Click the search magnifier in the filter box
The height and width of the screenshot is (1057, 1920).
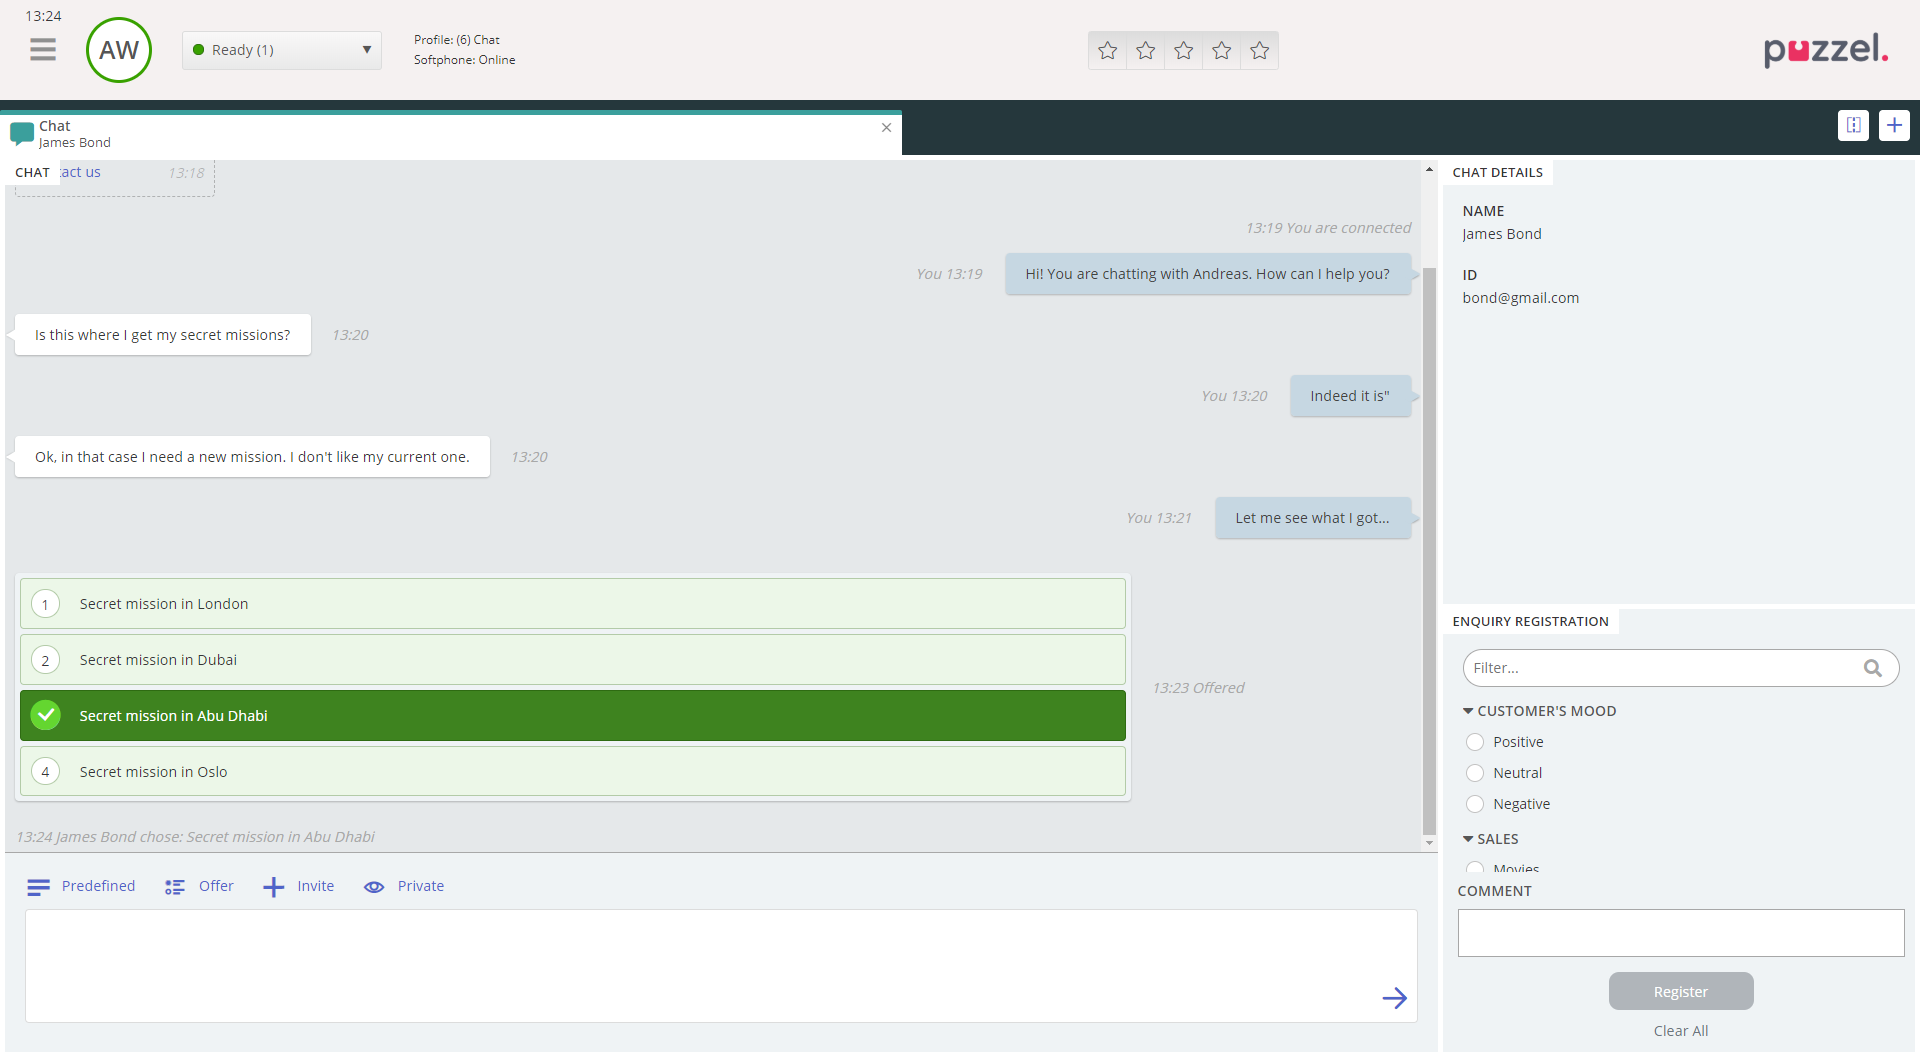click(1872, 668)
